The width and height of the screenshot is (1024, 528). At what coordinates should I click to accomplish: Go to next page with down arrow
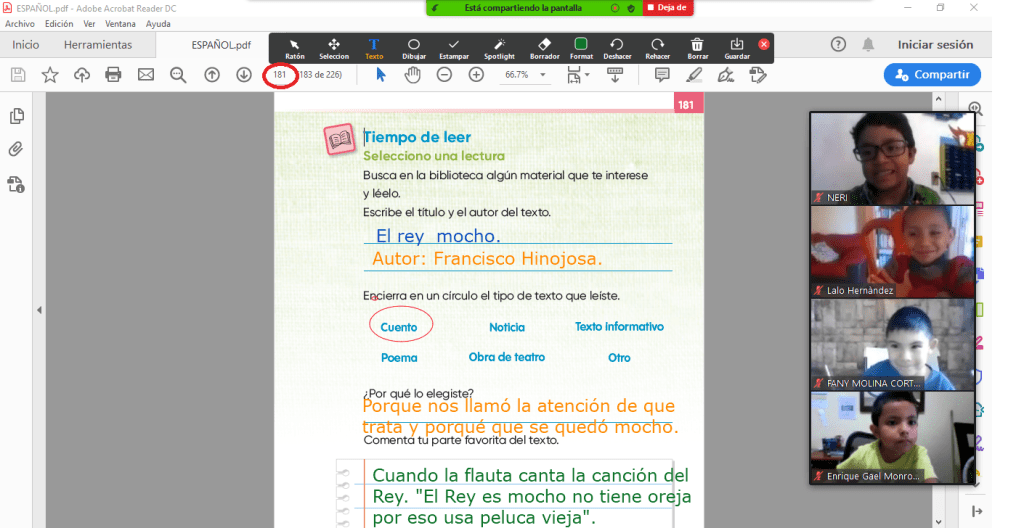[243, 75]
